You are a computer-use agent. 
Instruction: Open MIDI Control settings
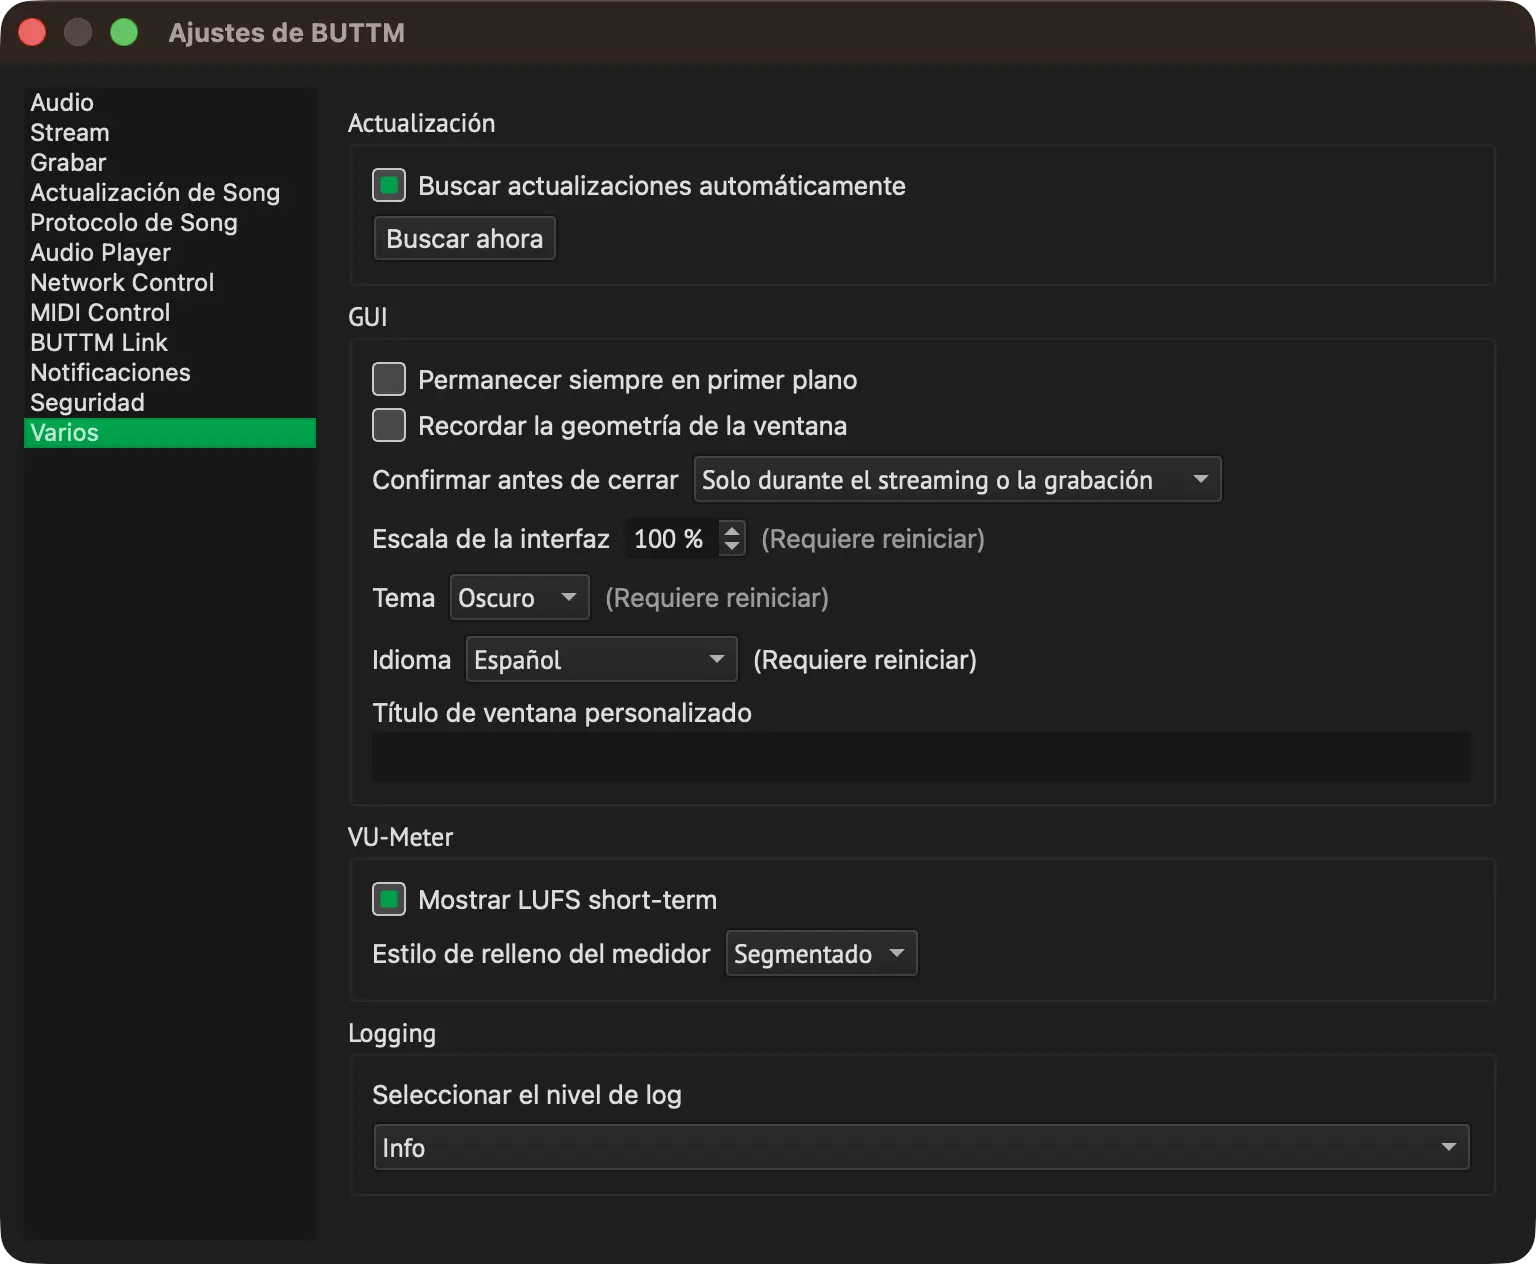point(170,313)
